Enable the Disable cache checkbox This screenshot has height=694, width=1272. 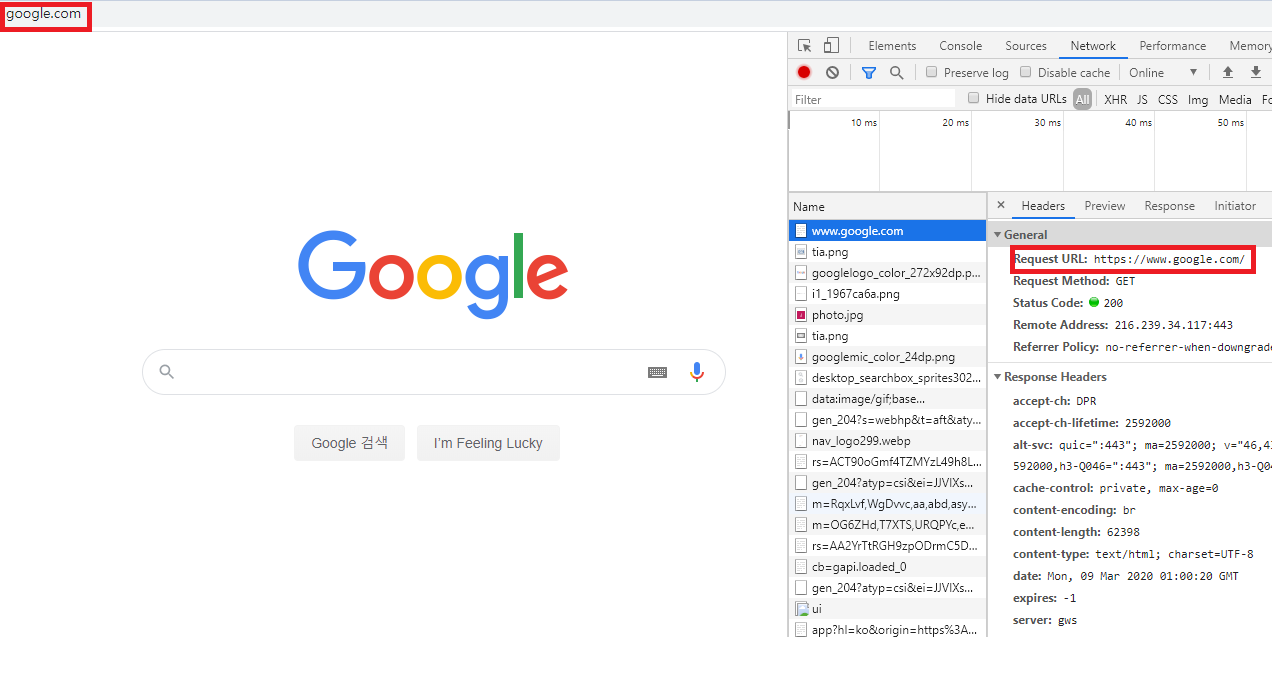(1026, 72)
